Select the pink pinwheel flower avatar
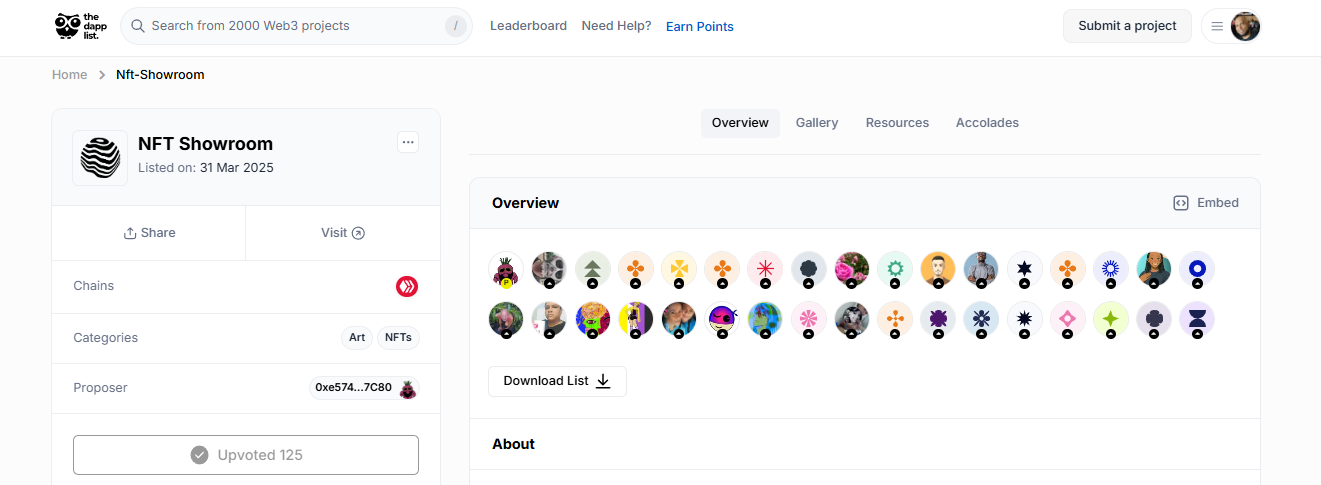The width and height of the screenshot is (1321, 485). tap(809, 319)
